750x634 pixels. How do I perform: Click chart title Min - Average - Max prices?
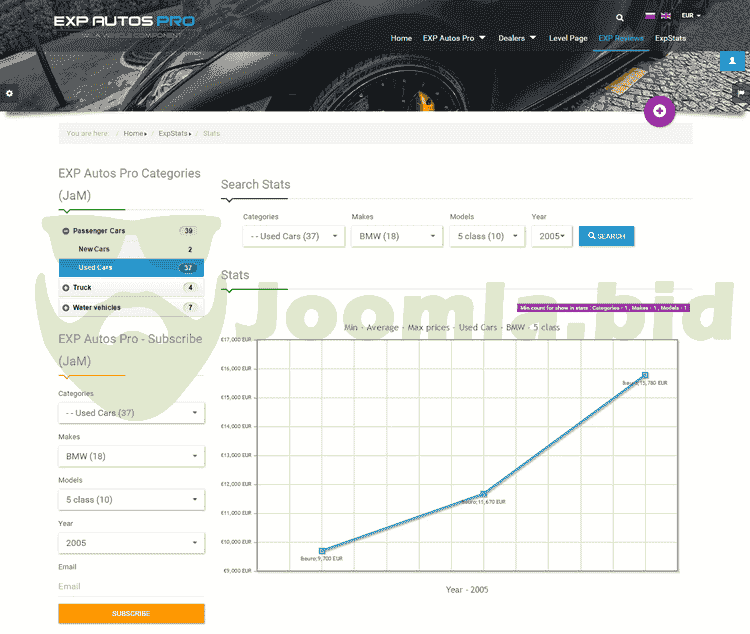pos(452,328)
